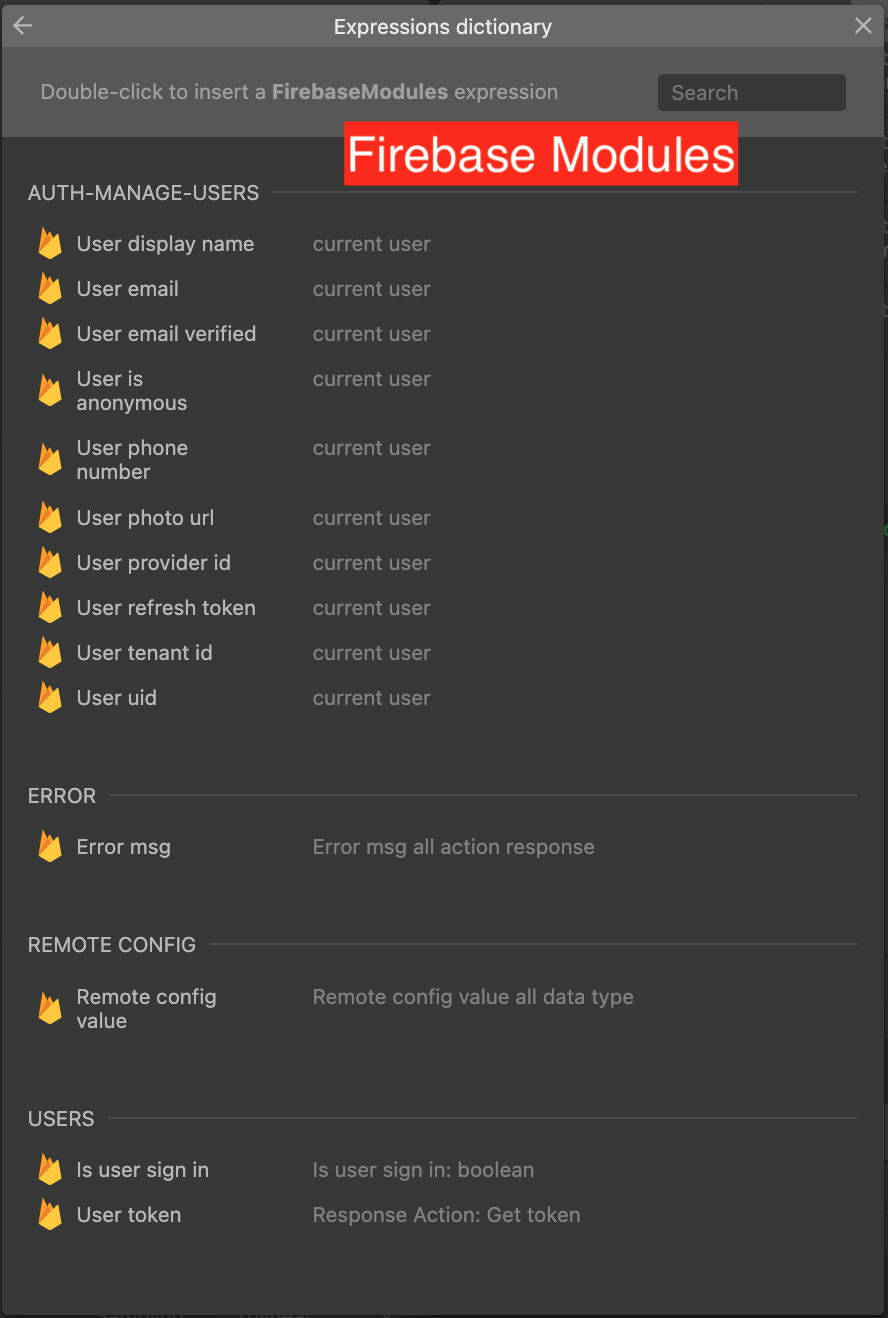Screen dimensions: 888x1318
Task: Click Firebase icon next to User token
Action: coord(50,1215)
